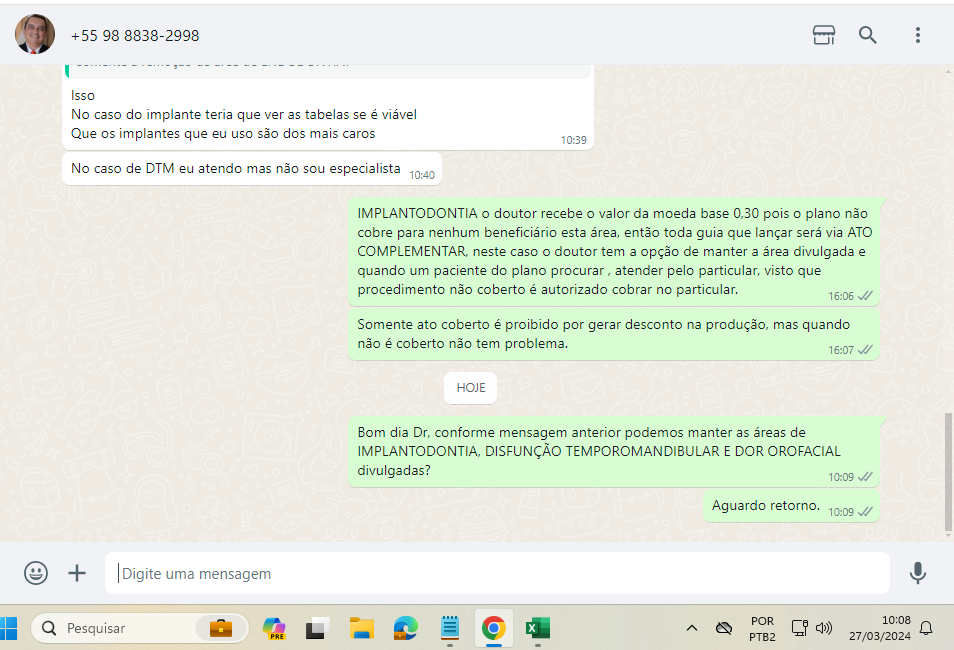Click the quoted reply bar with green edge
Viewport: 954px width, 650px height.
328,71
